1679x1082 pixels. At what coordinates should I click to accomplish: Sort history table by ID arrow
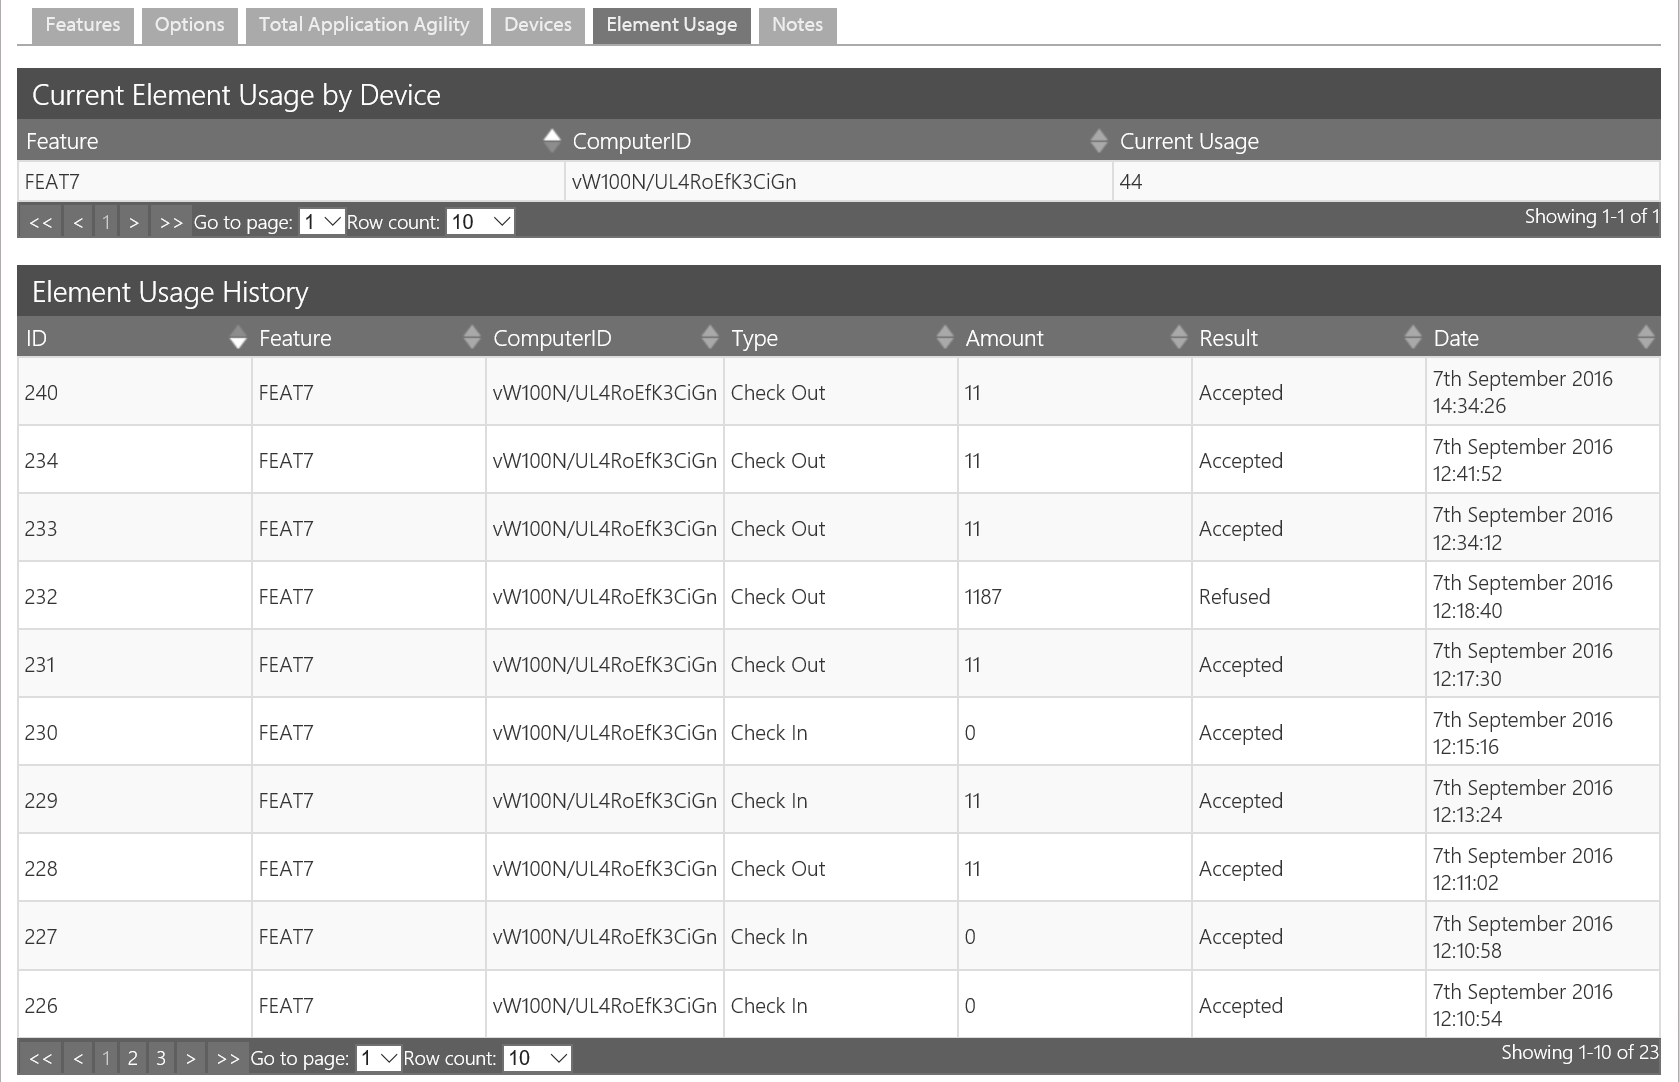pyautogui.click(x=237, y=338)
